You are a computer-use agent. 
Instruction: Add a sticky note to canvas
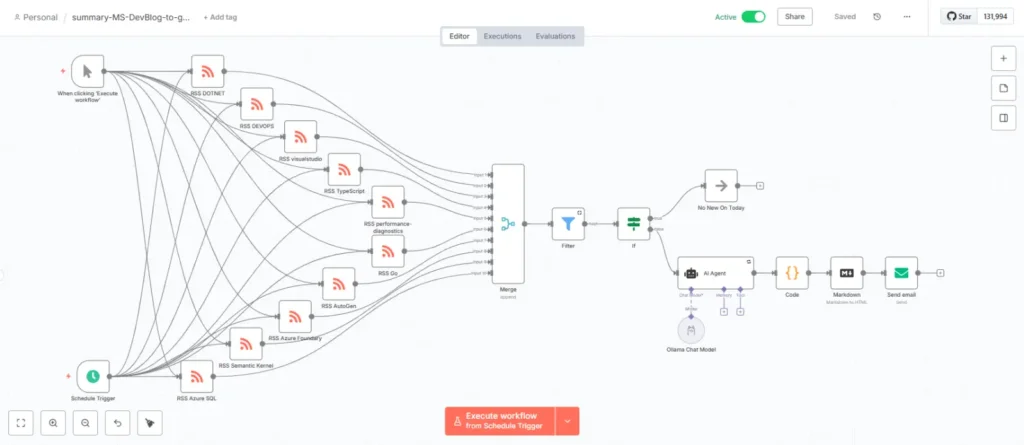click(1003, 88)
